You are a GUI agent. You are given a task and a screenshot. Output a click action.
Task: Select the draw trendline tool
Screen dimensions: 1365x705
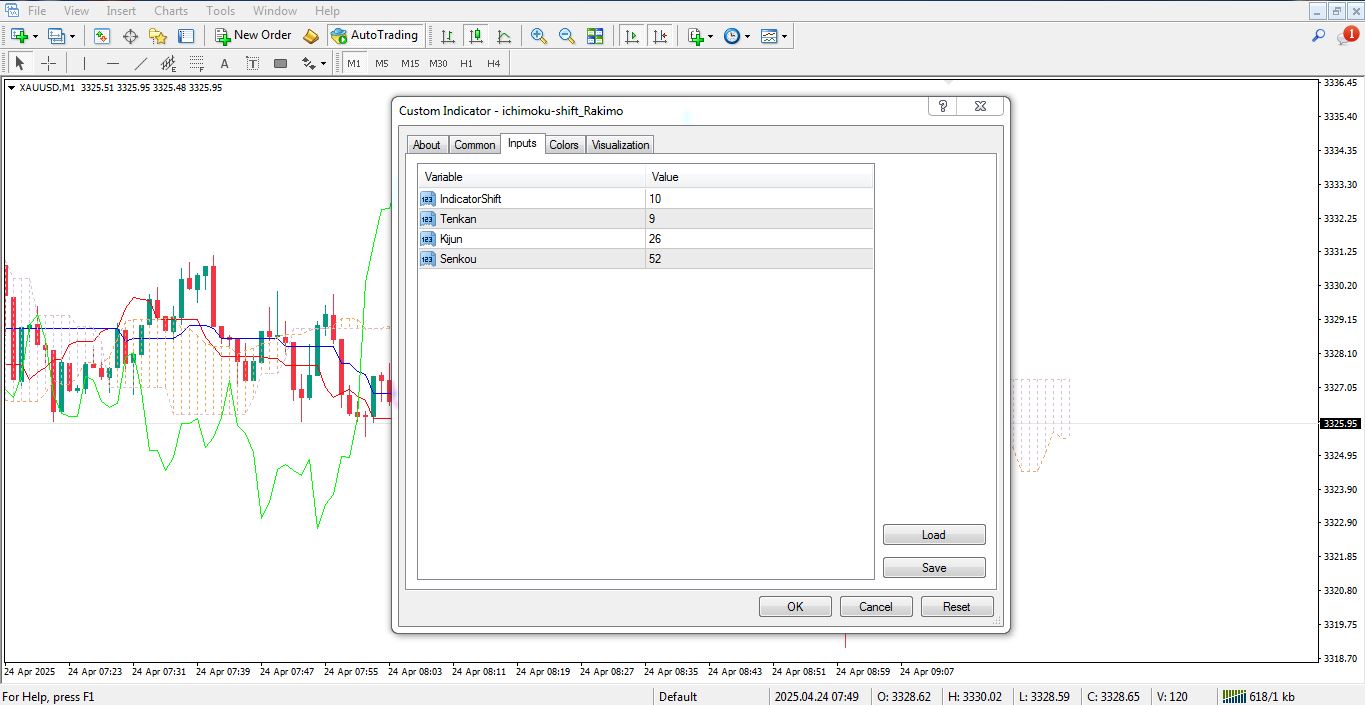[141, 63]
